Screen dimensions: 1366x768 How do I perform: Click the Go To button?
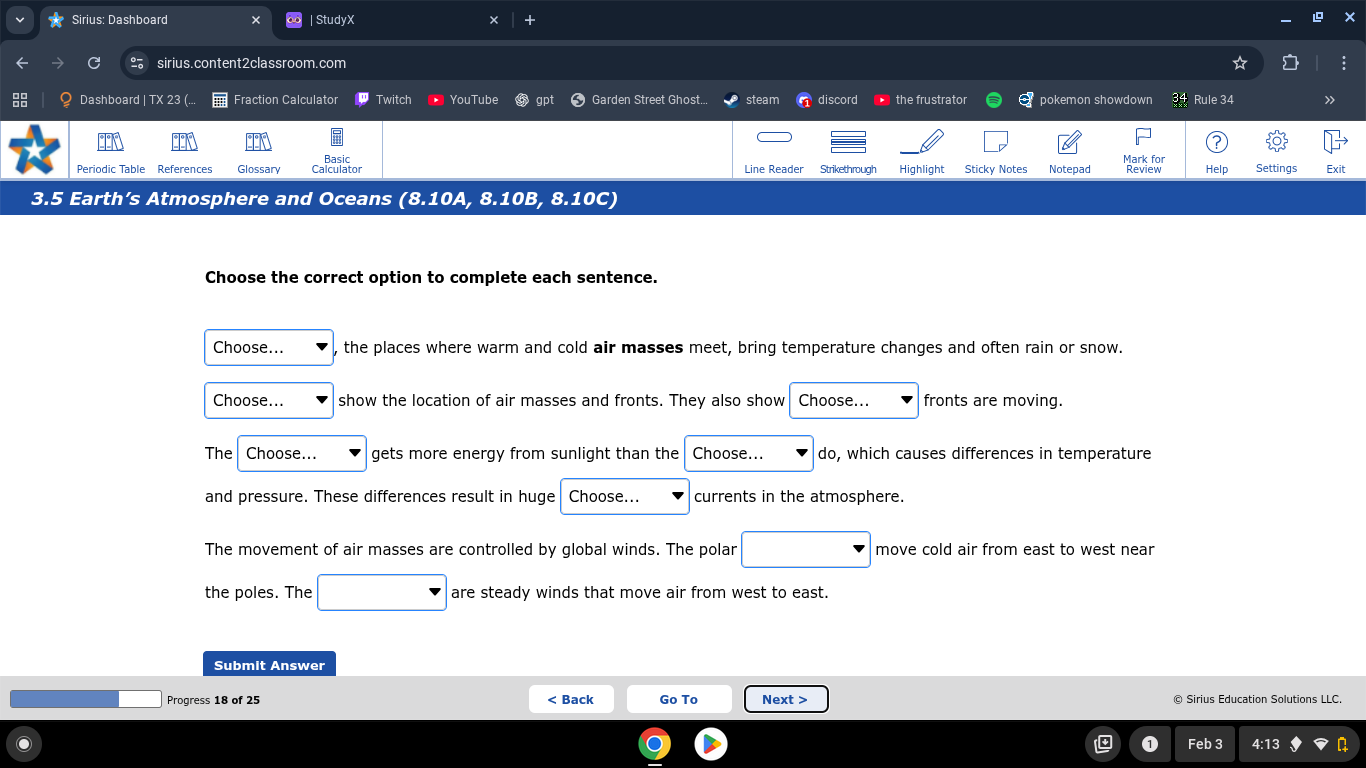679,699
